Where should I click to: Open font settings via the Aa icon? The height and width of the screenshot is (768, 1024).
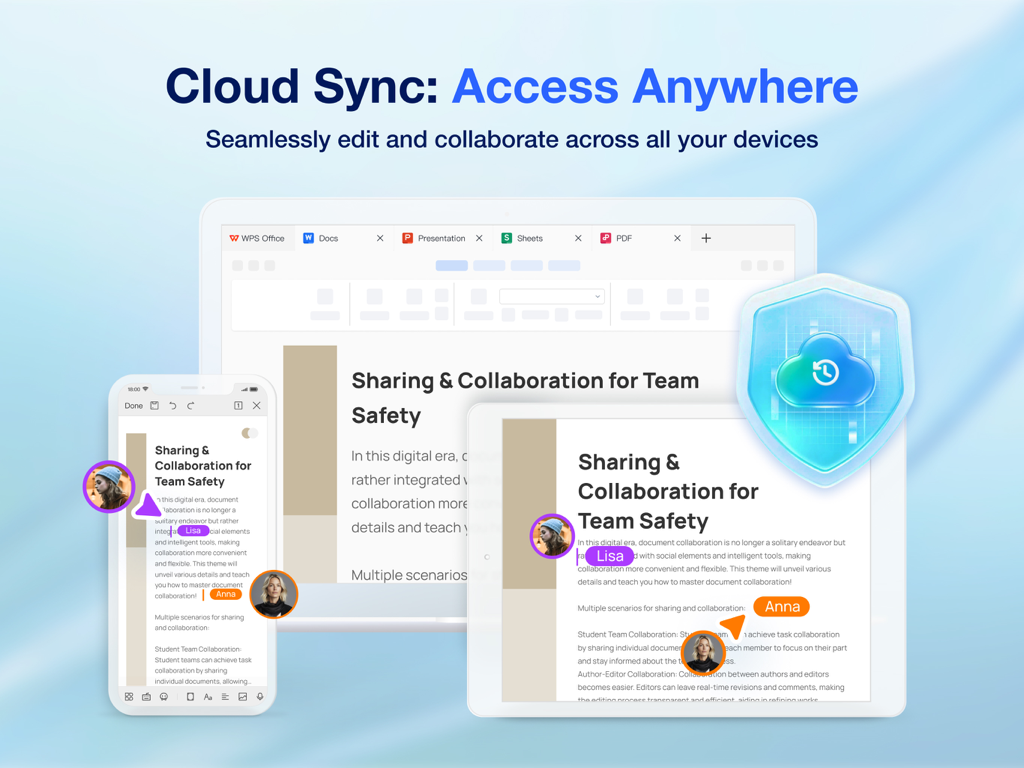click(x=208, y=696)
